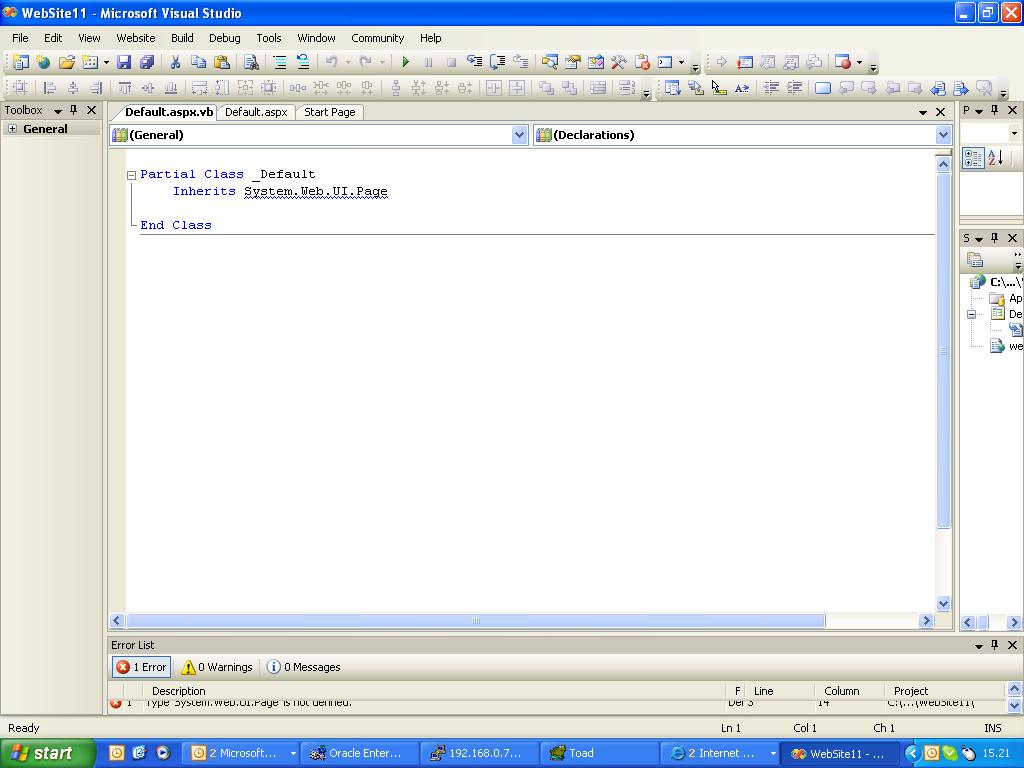The height and width of the screenshot is (768, 1024).
Task: Click the Solution Explorer toolbar icon
Action: coord(549,62)
